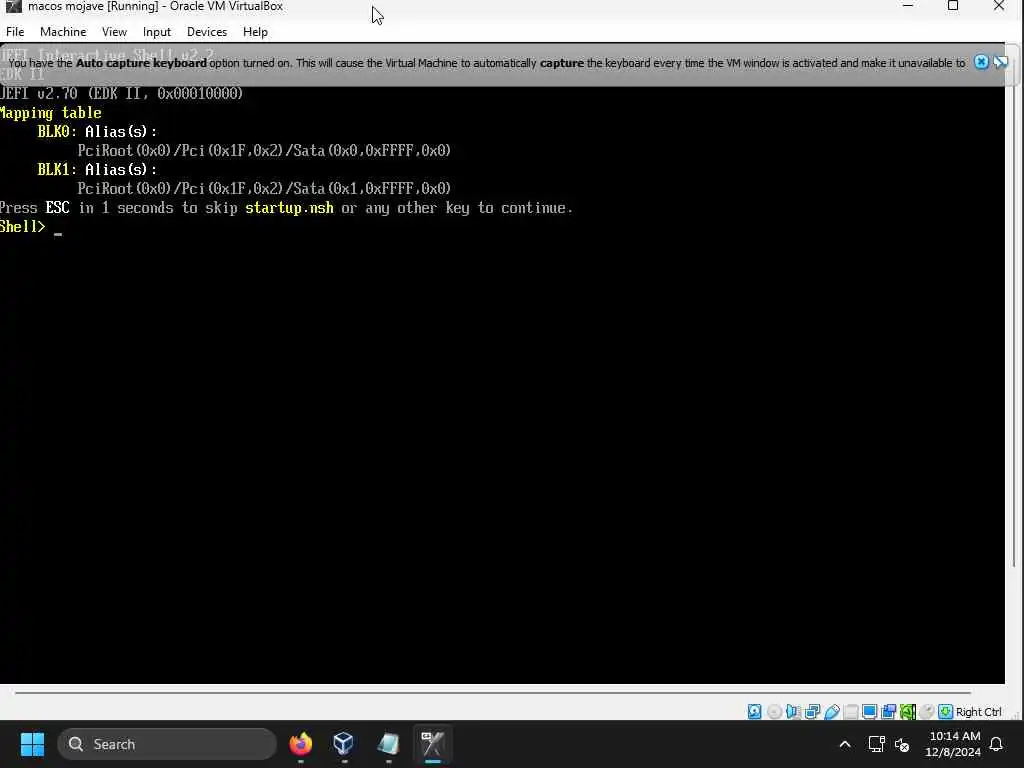Open the Devices menu
Viewport: 1024px width, 768px height.
click(x=207, y=31)
